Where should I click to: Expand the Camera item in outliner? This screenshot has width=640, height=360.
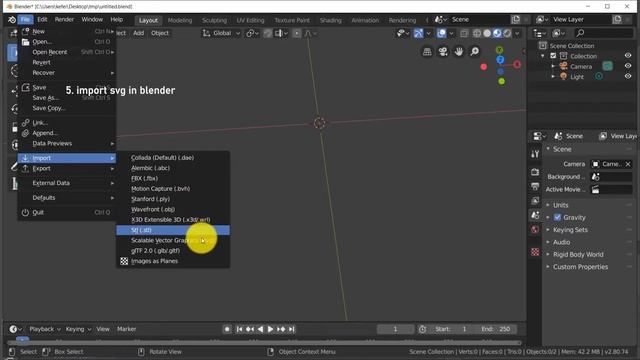click(553, 66)
